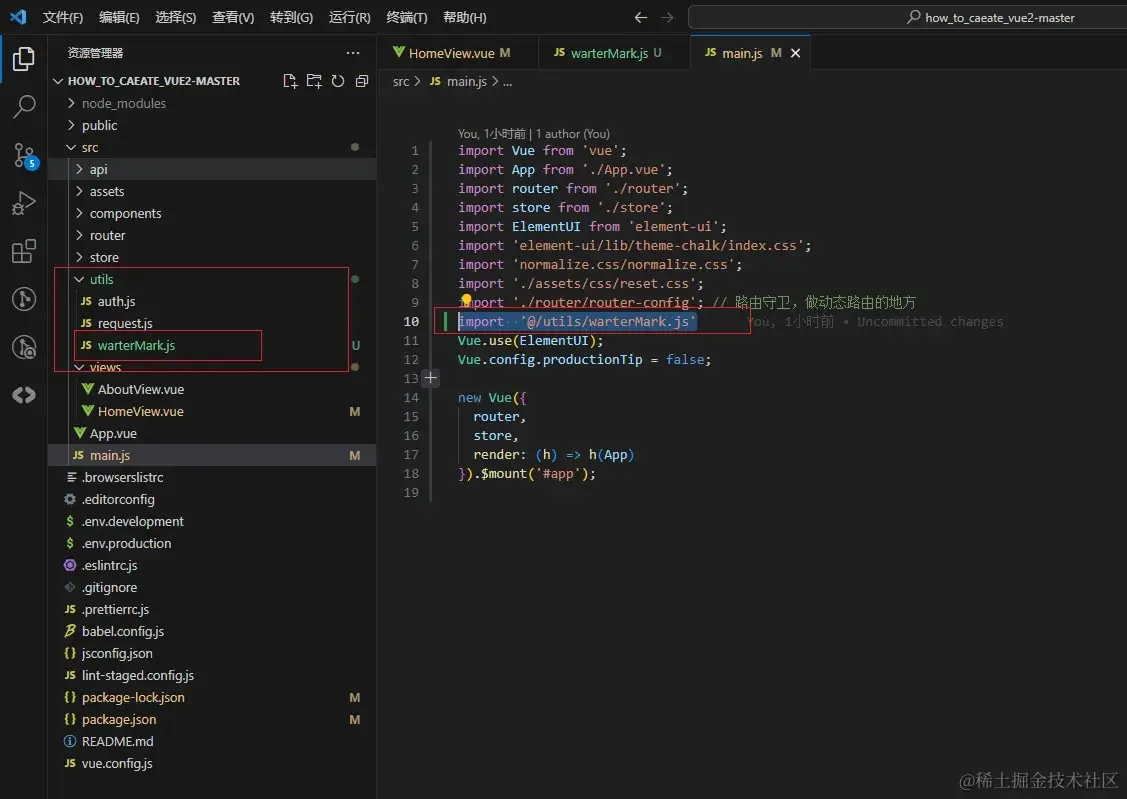1127x799 pixels.
Task: Open the 选择(S) menu
Action: click(x=176, y=17)
